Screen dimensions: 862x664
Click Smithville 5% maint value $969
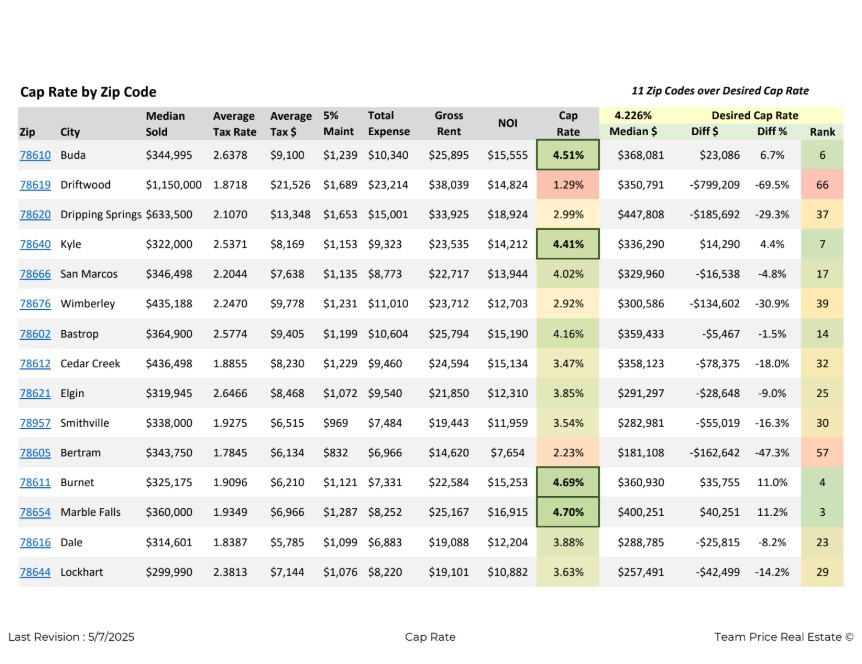click(x=335, y=423)
